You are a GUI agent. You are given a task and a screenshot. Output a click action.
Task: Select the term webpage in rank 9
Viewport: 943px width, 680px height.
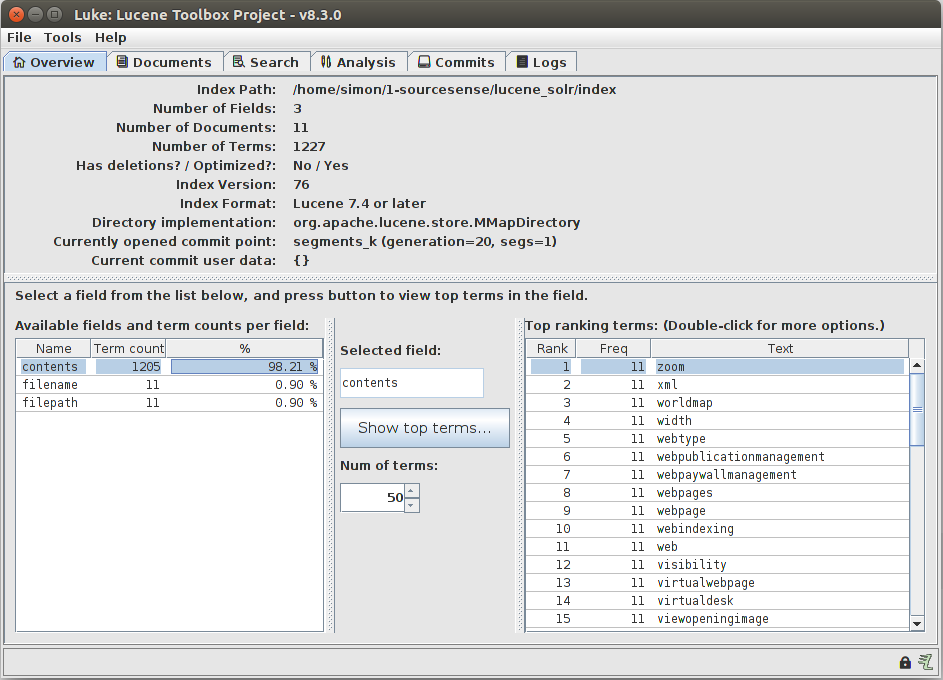point(717,511)
